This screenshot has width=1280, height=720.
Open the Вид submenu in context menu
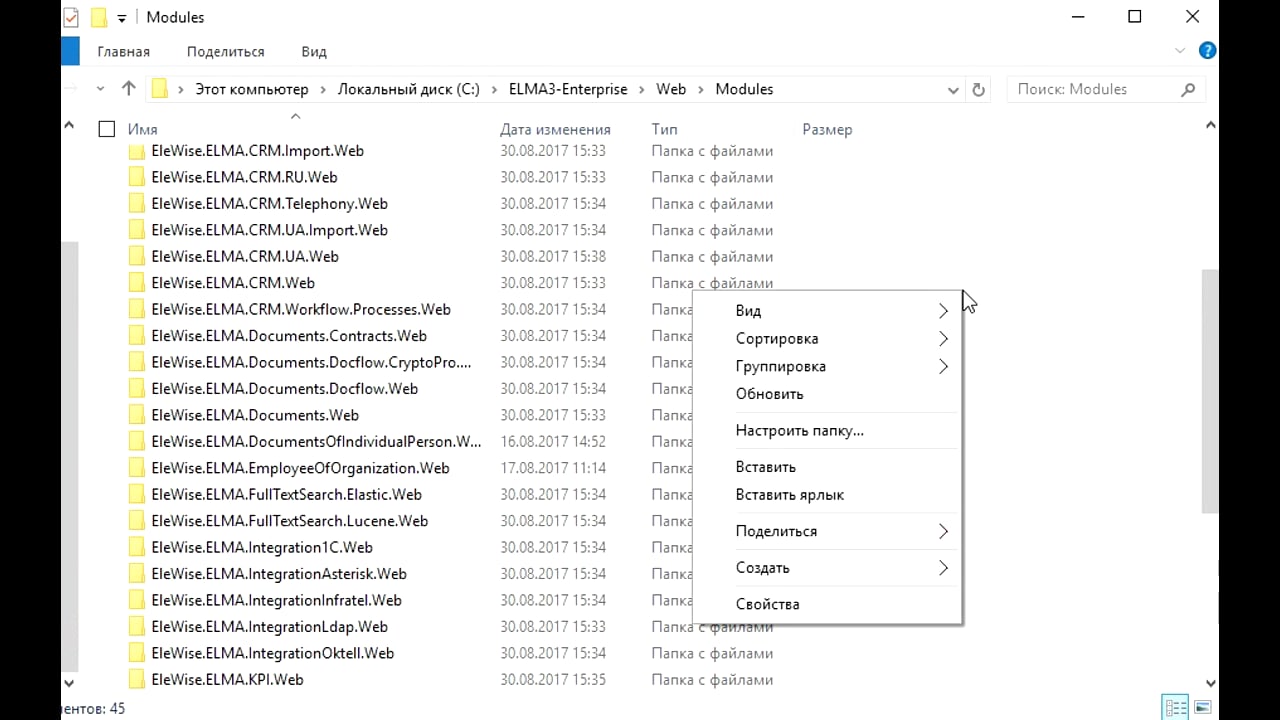point(828,311)
